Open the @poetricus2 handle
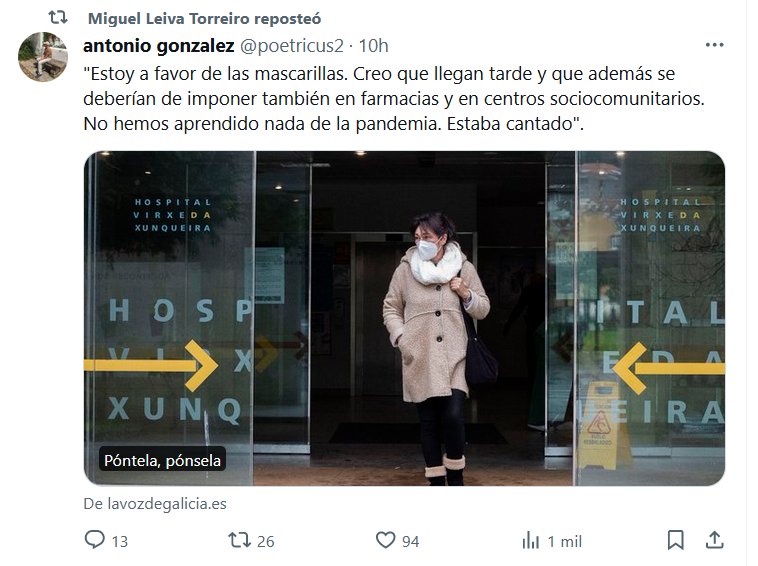The width and height of the screenshot is (758, 566). click(292, 45)
